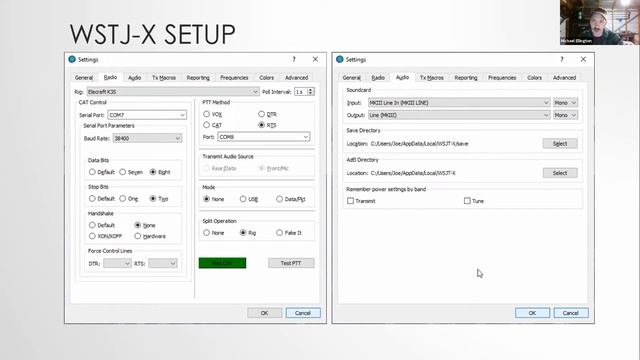Image resolution: width=640 pixels, height=360 pixels.
Task: Click the help question mark in right Settings window
Action: (x=562, y=59)
